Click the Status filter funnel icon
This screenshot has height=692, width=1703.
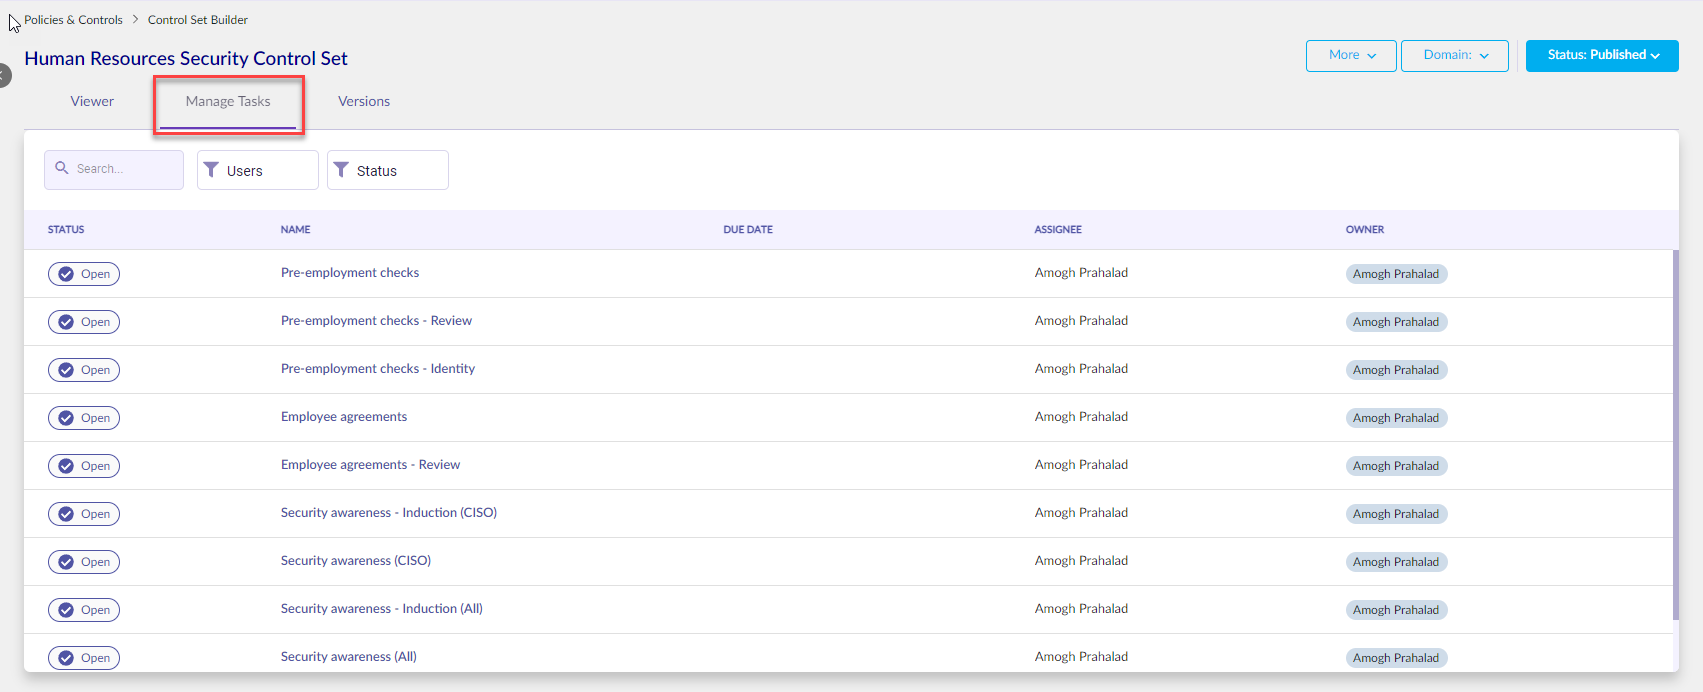pos(341,170)
